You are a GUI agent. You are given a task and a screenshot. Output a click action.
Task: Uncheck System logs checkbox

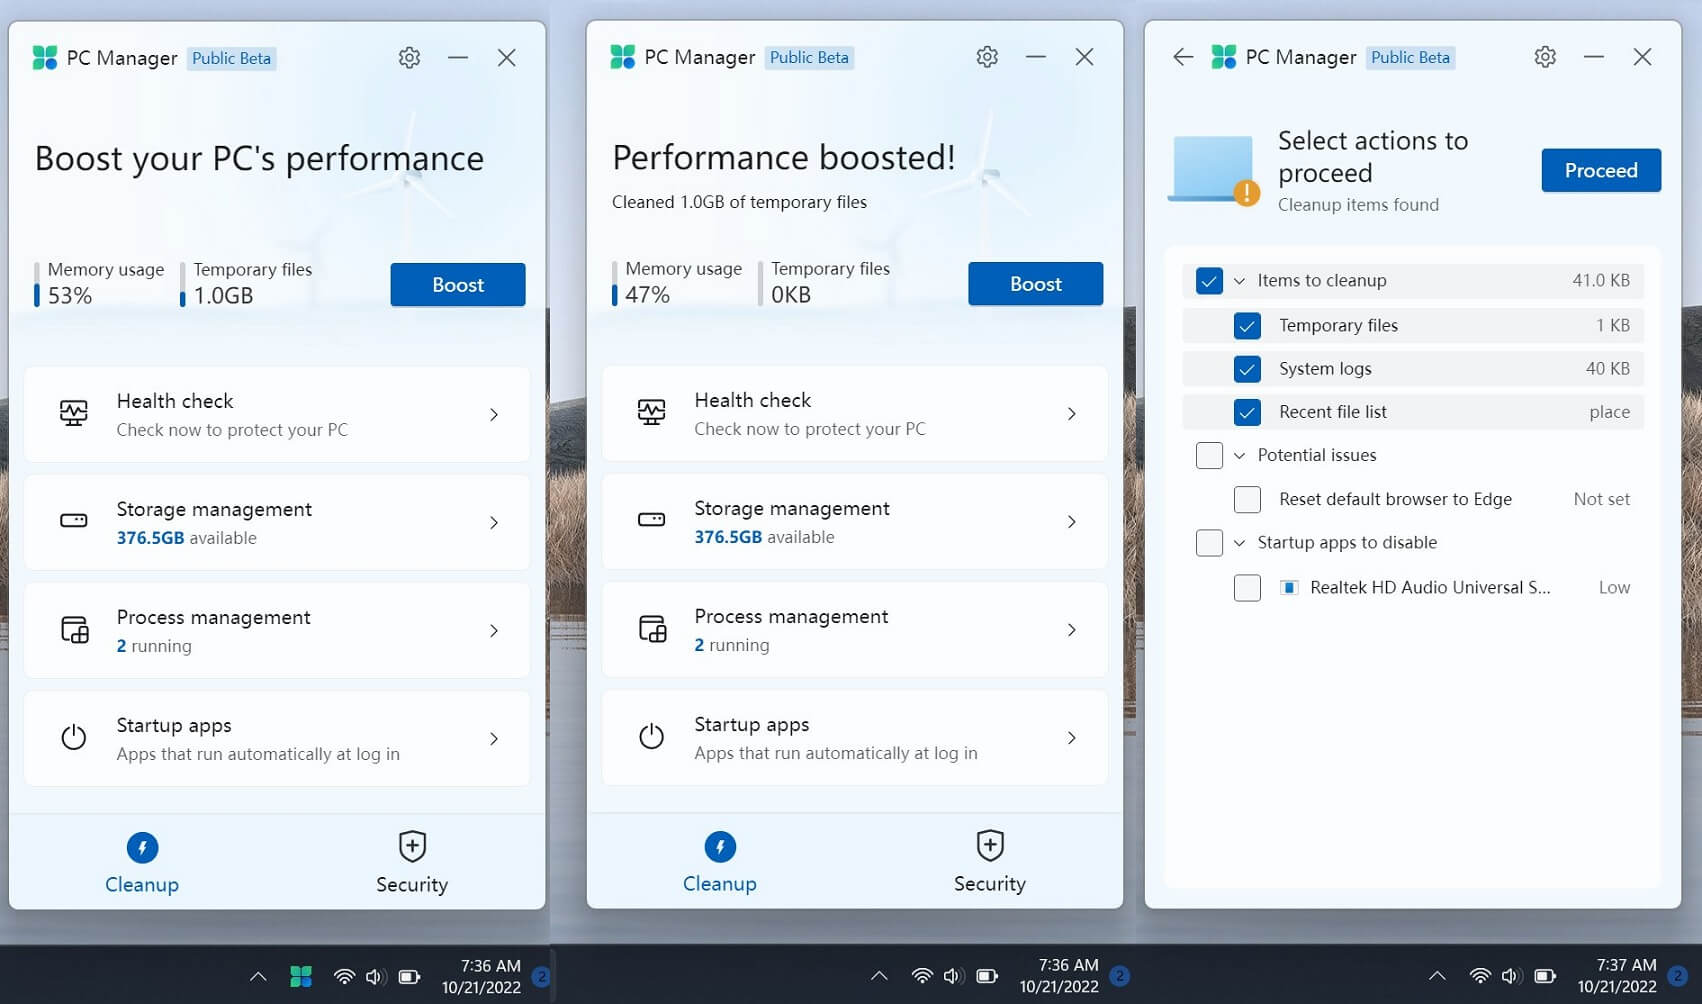pos(1247,369)
